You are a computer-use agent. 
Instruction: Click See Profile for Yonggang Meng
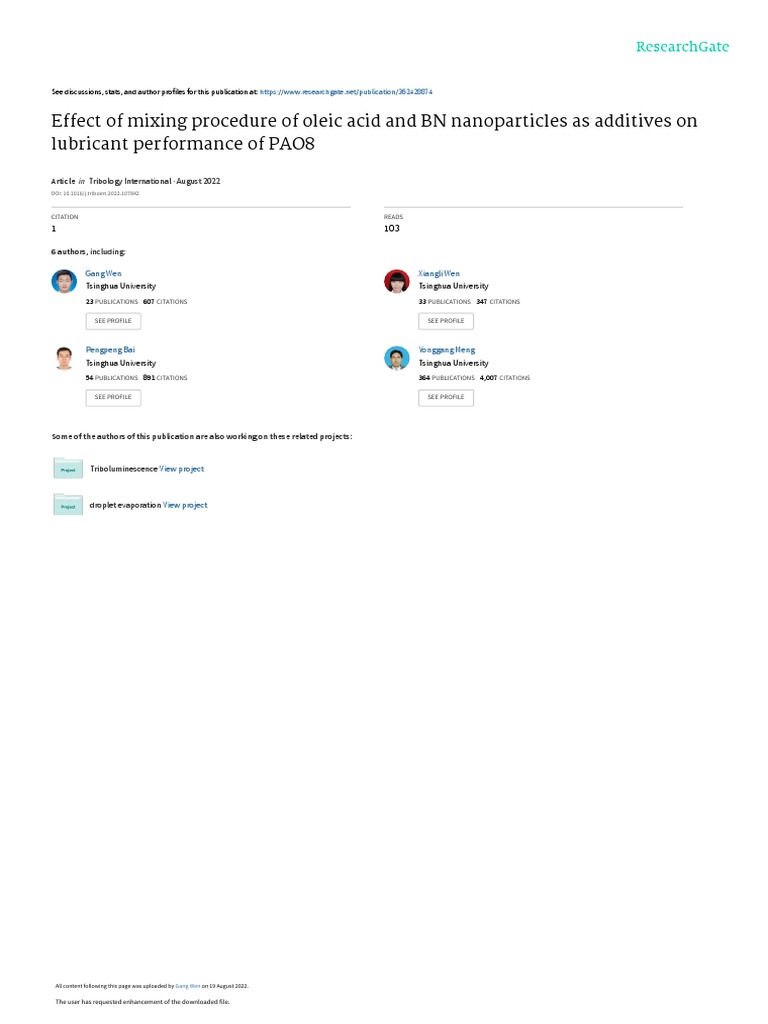click(x=445, y=397)
